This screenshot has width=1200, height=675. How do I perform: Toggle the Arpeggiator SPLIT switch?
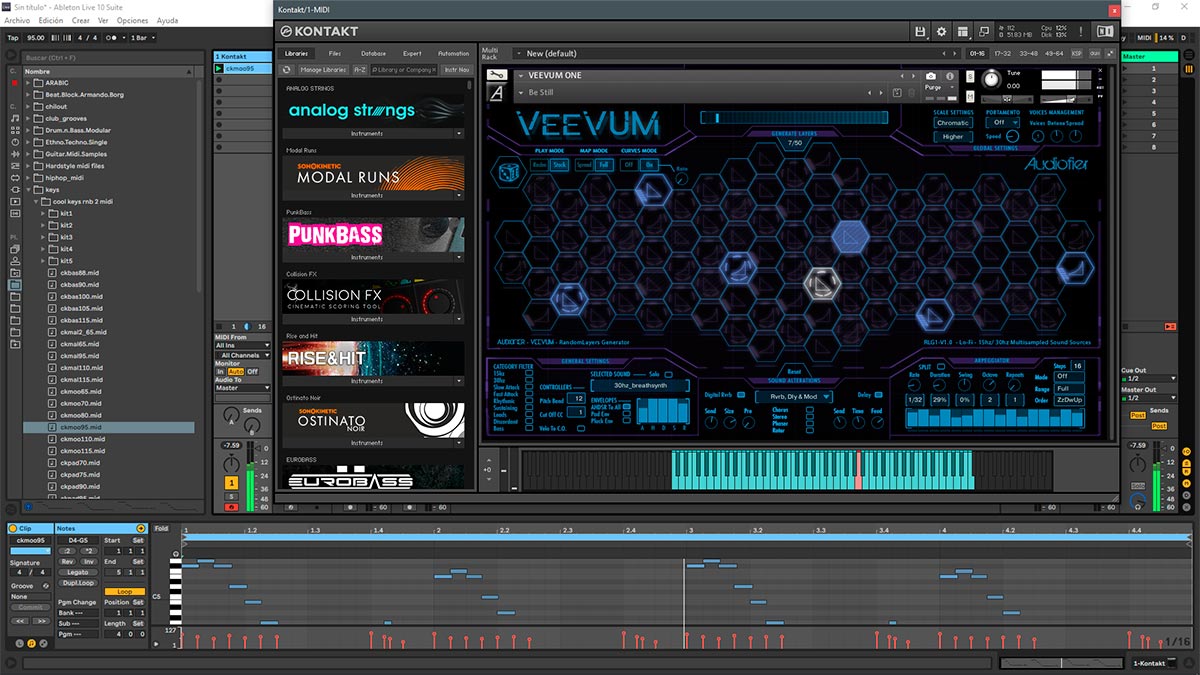[940, 367]
